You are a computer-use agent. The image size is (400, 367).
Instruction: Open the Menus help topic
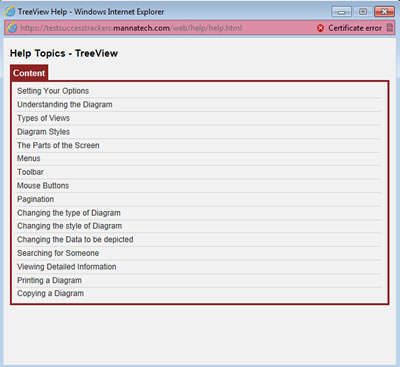tap(29, 158)
